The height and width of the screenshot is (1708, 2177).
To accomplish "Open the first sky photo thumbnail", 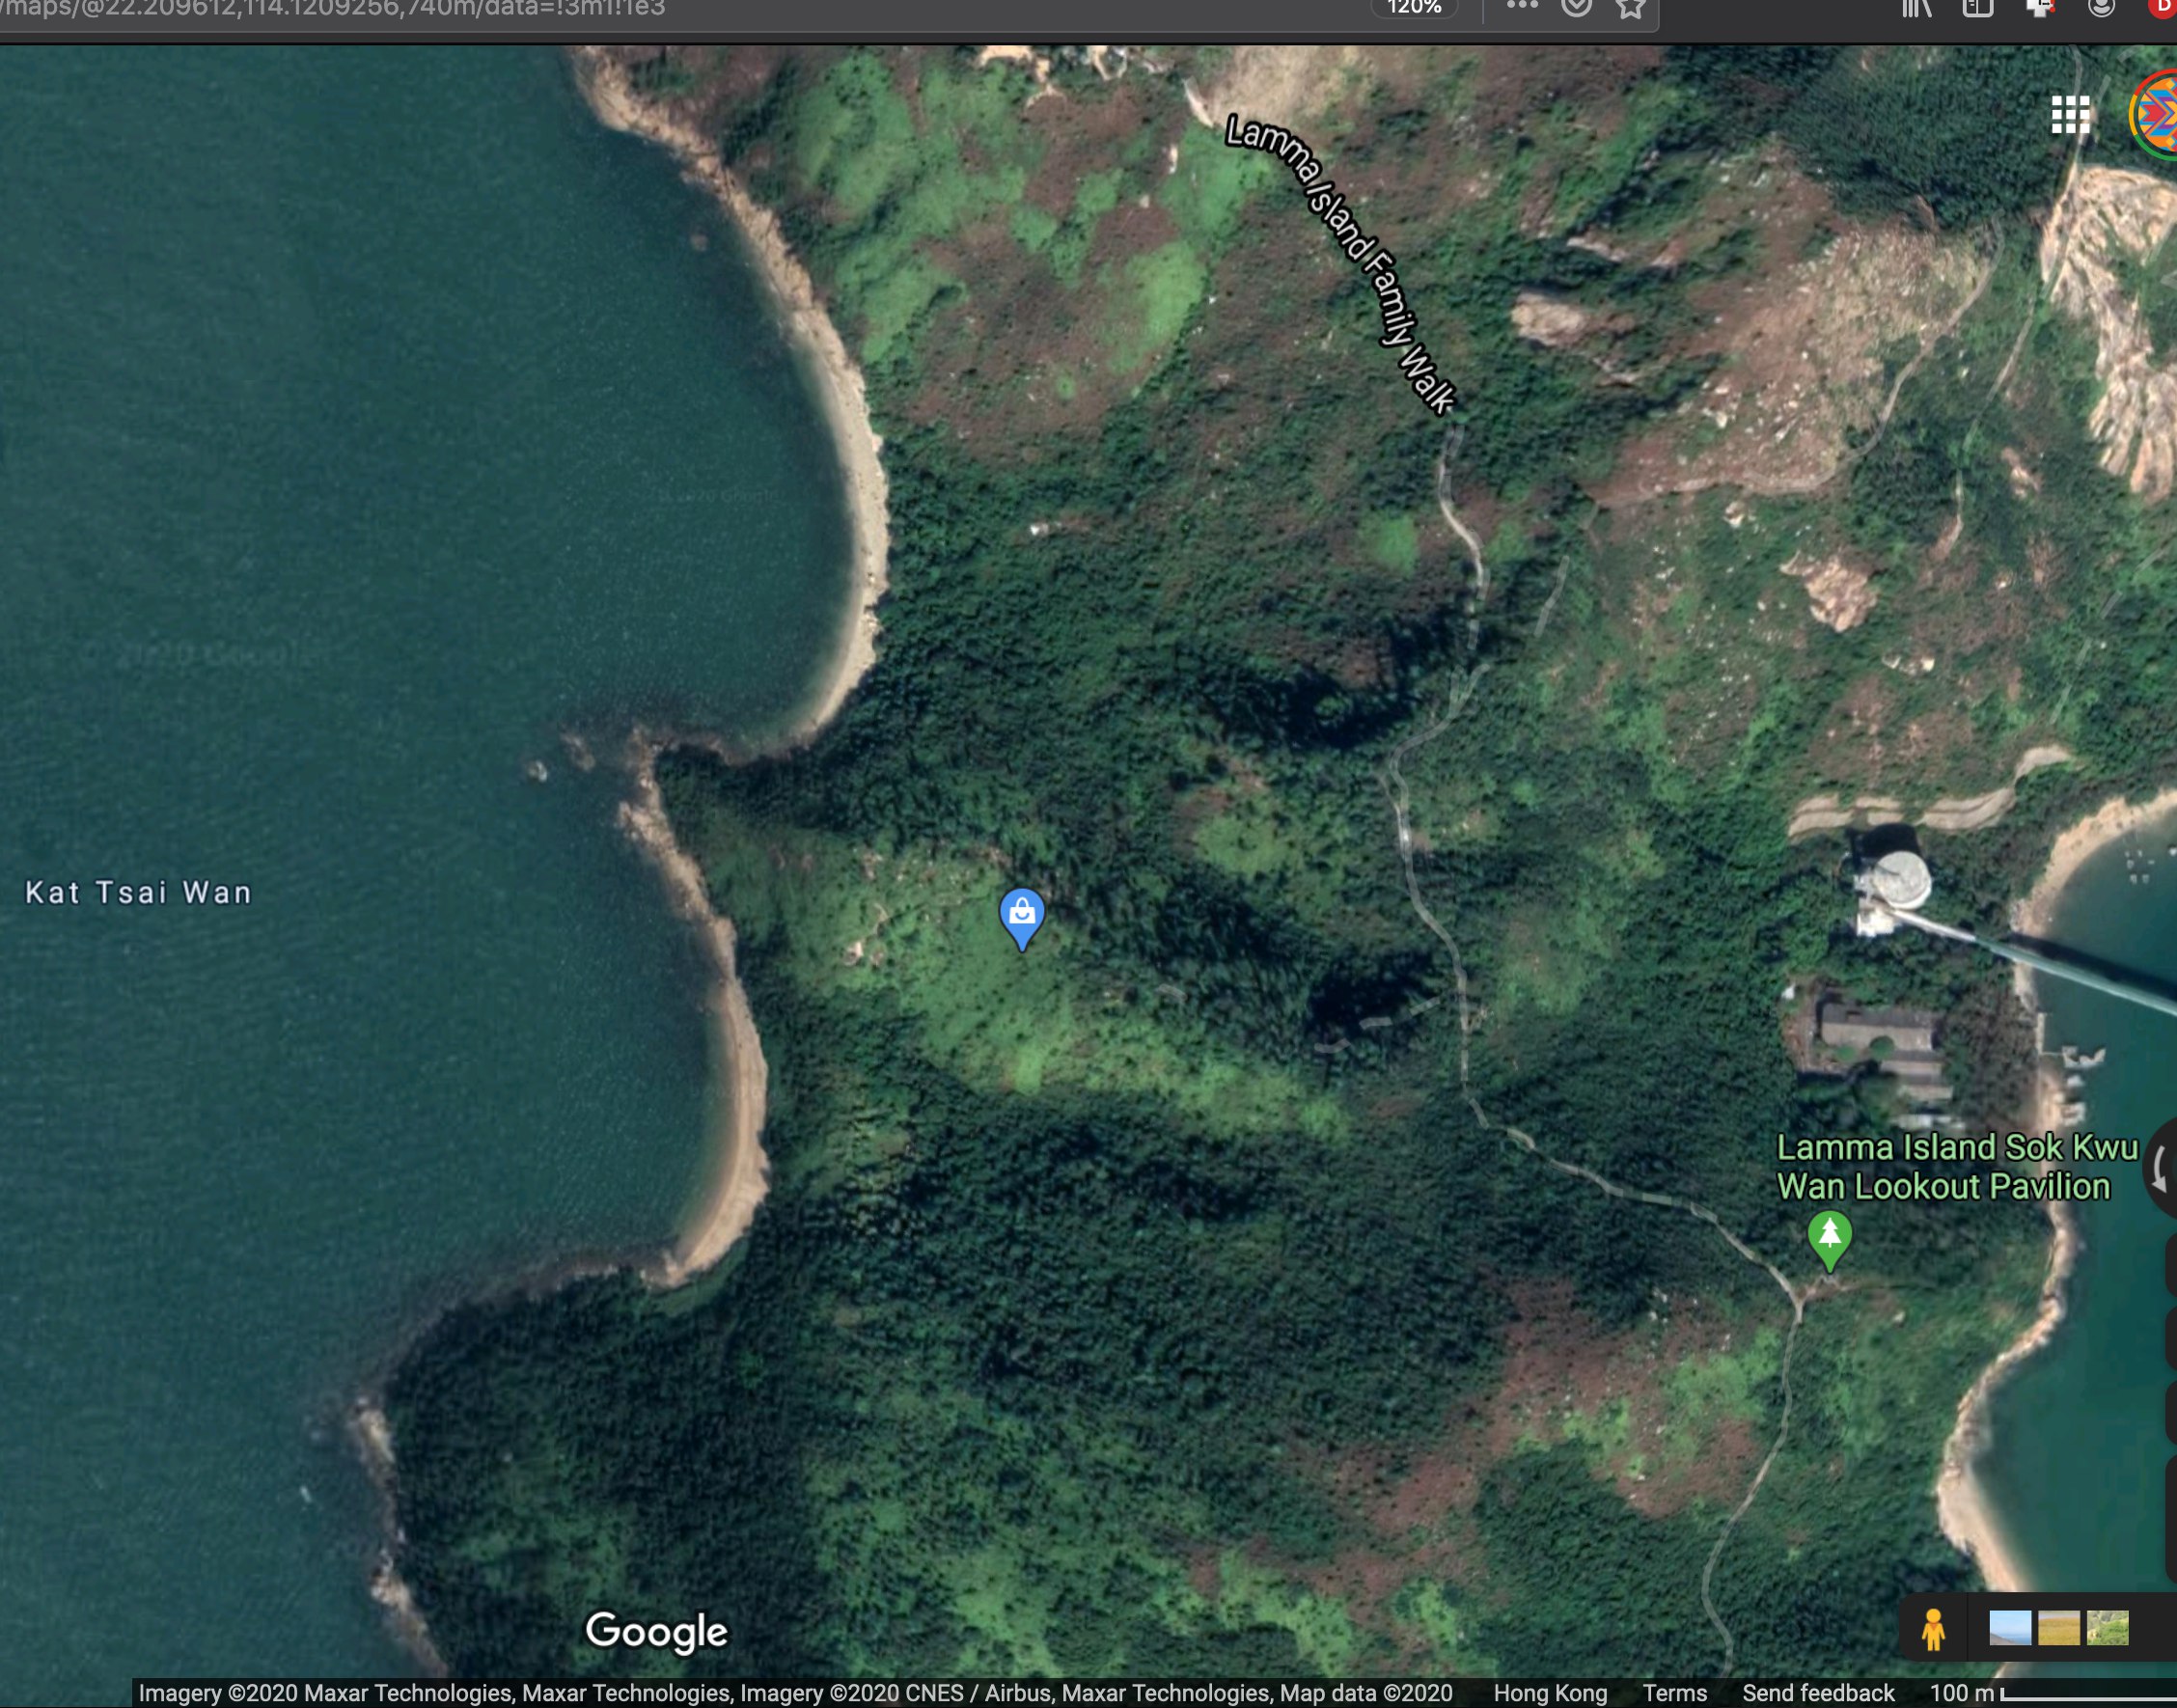I will click(x=2009, y=1628).
